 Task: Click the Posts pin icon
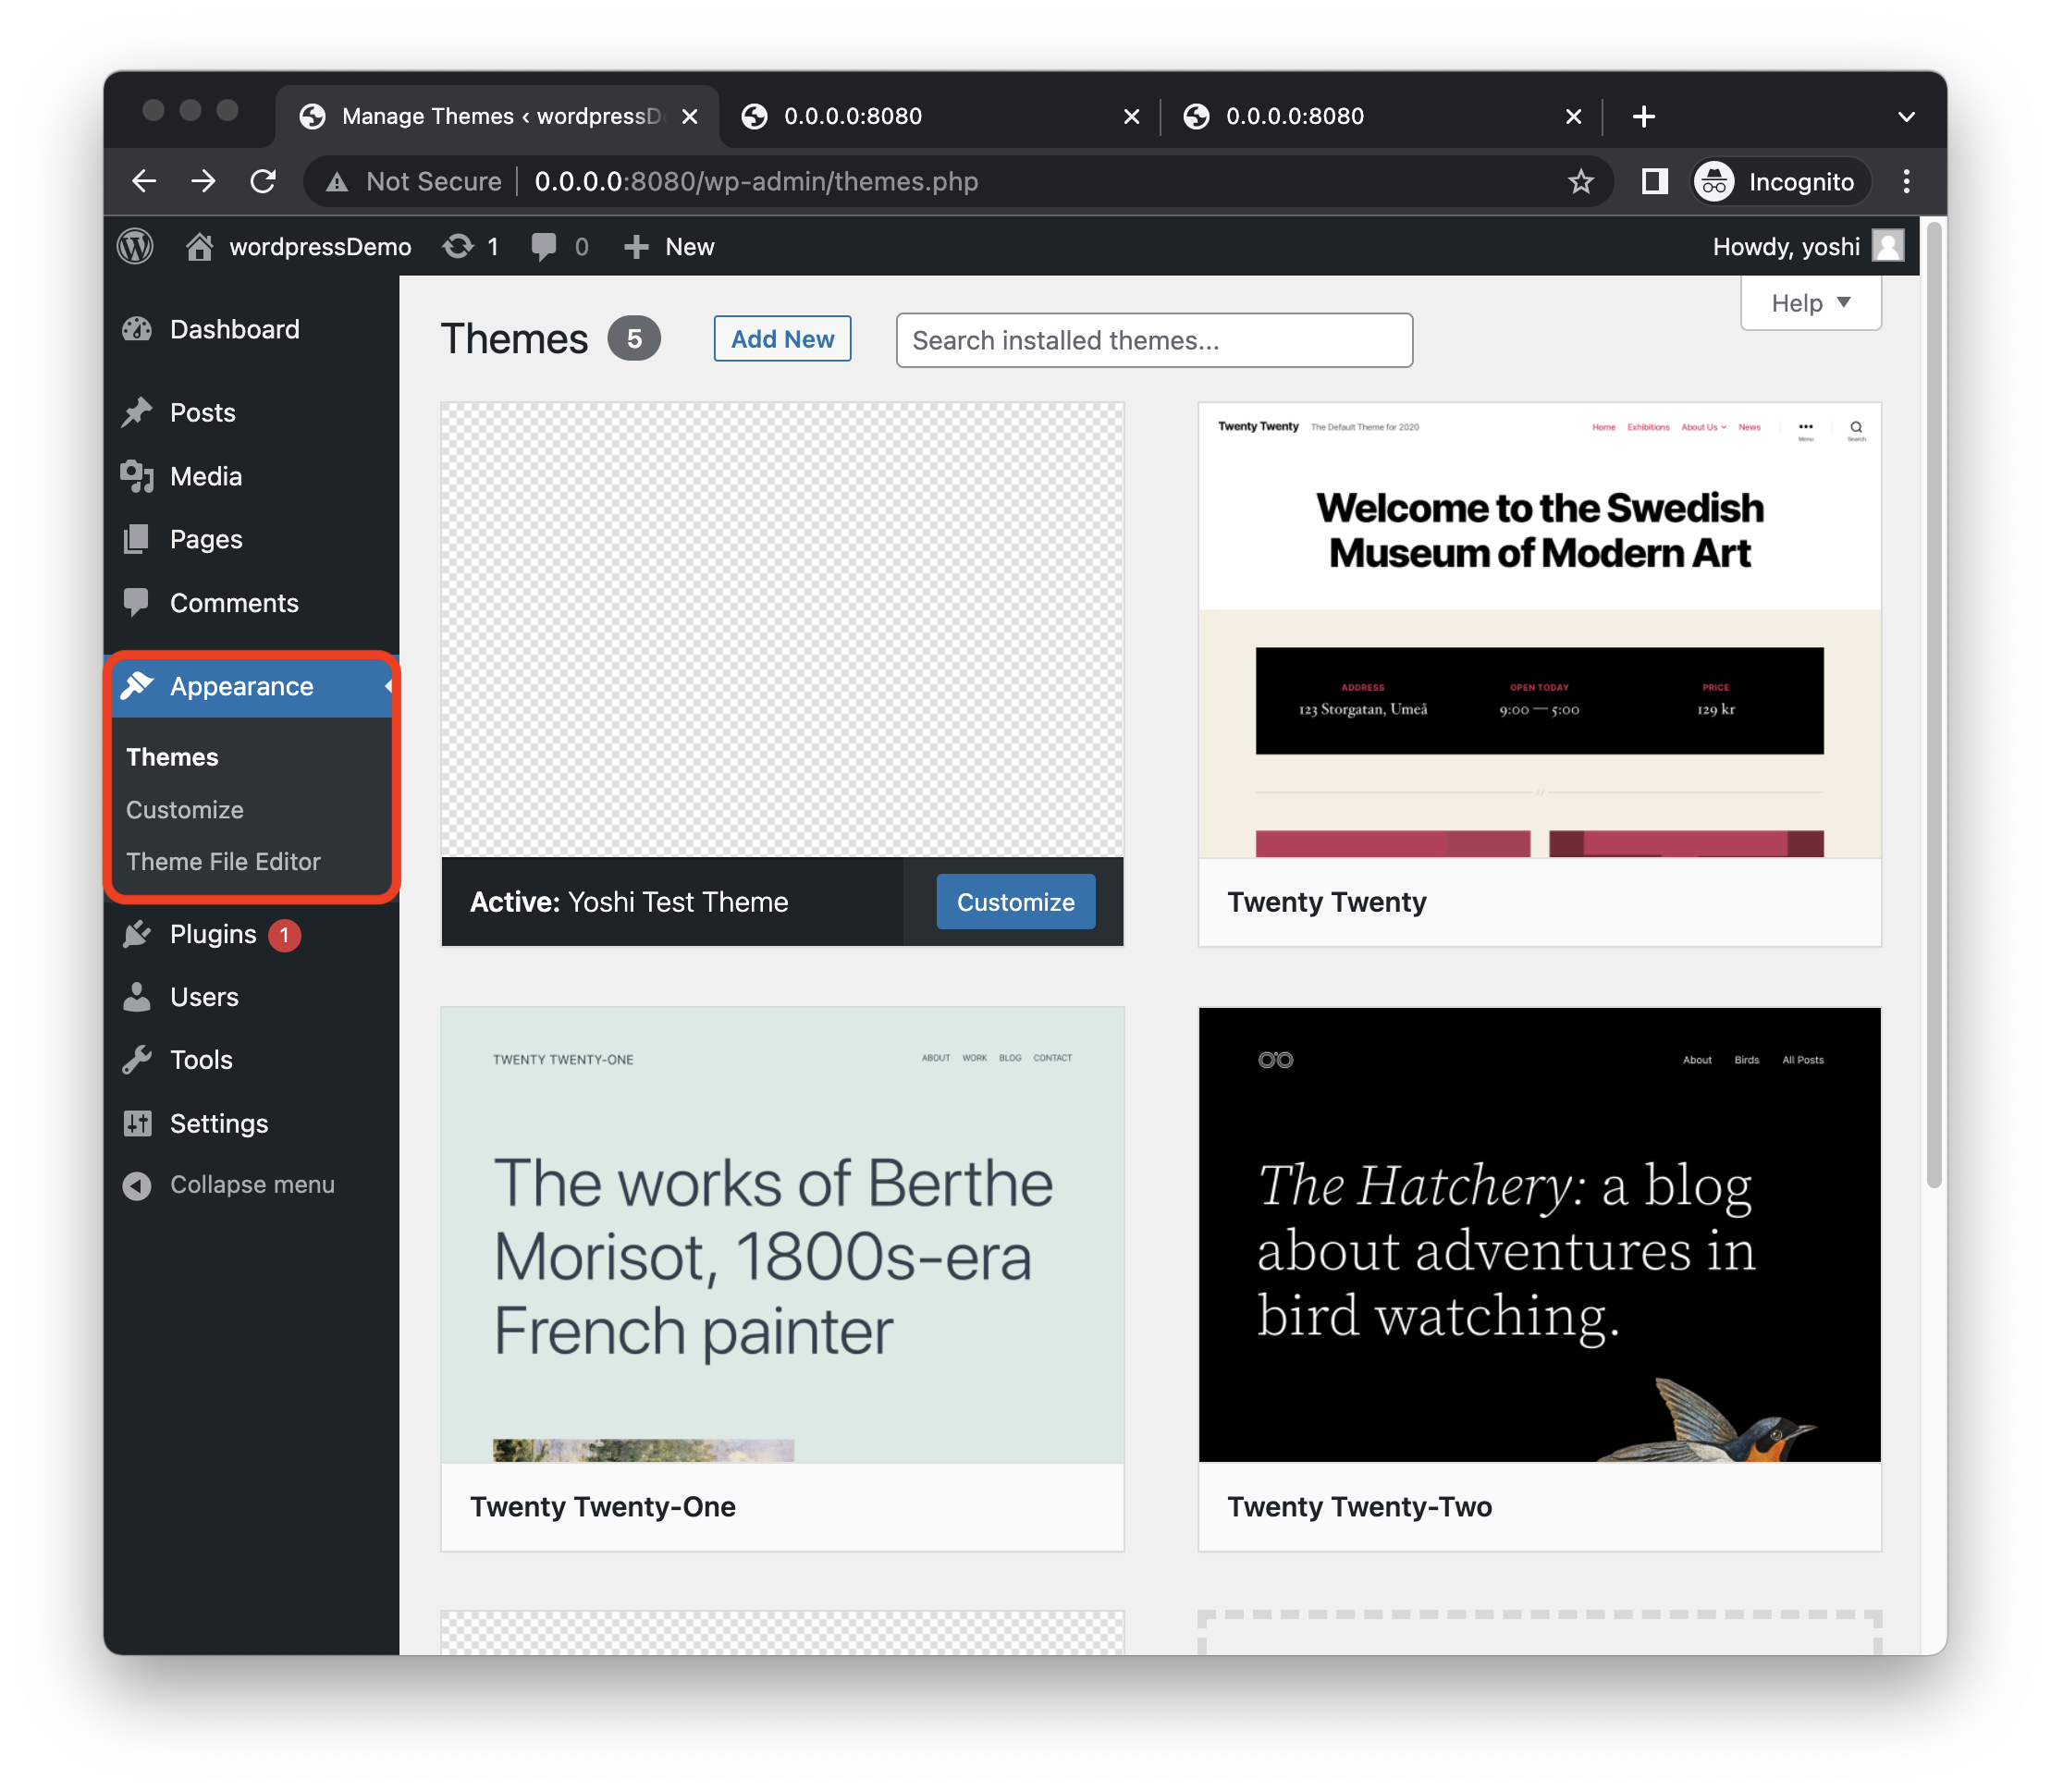point(137,412)
